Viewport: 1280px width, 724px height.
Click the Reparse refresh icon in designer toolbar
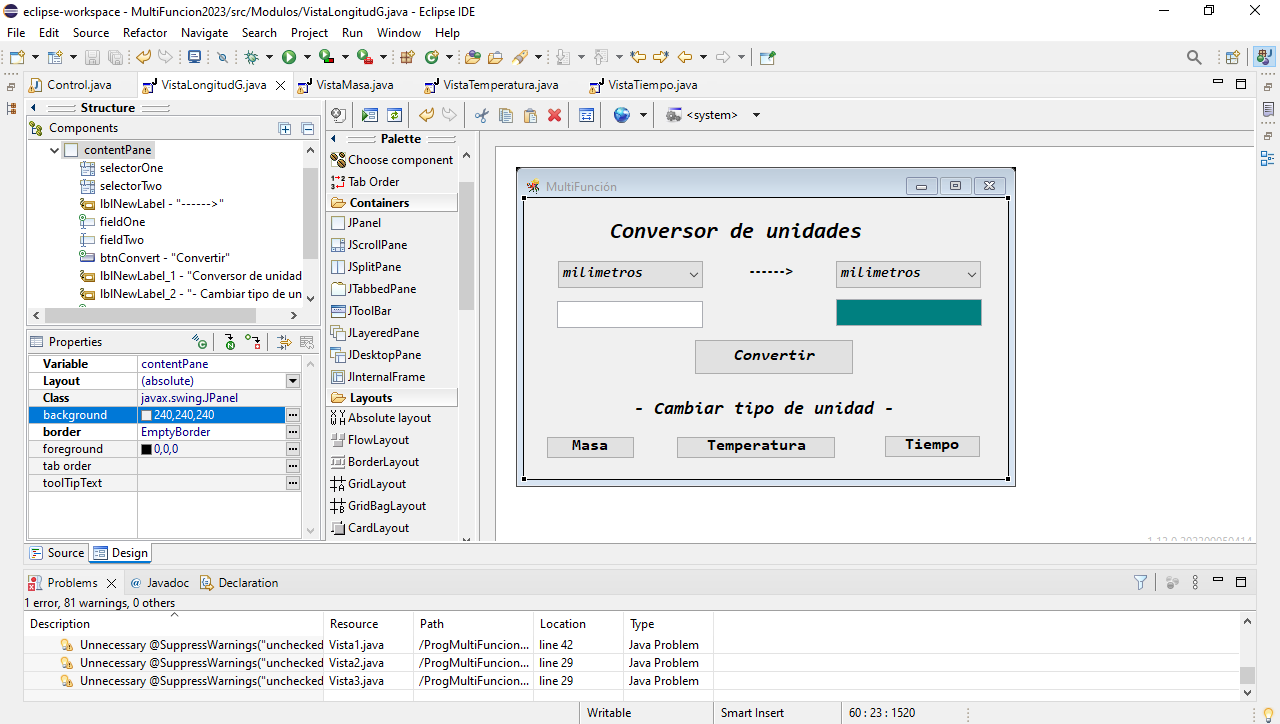395,115
